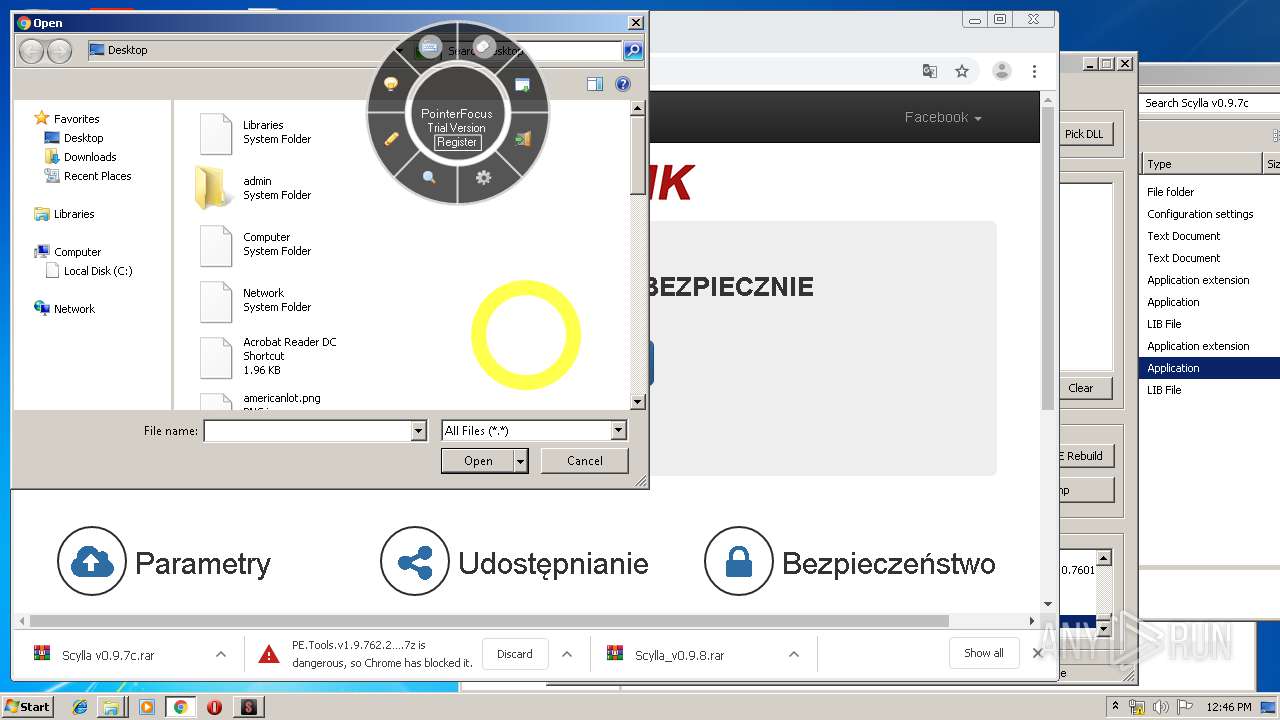Click Chrome translate page icon

(930, 71)
